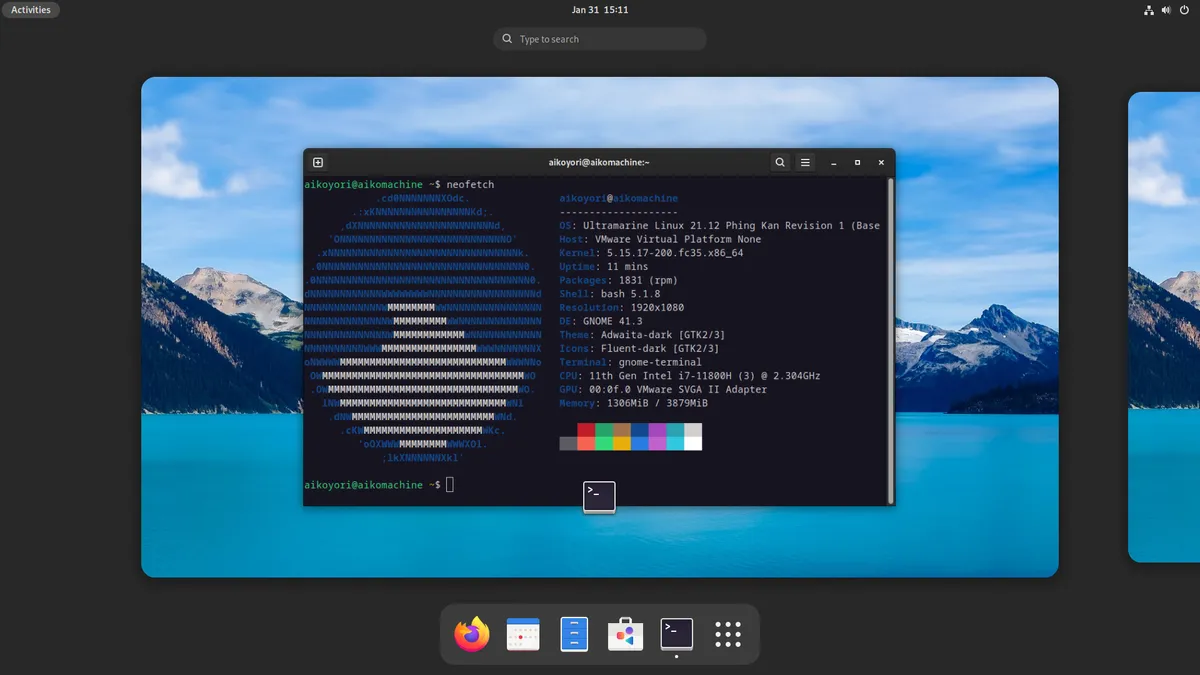This screenshot has width=1200, height=675.
Task: Show the all-applications grid
Action: click(x=727, y=633)
